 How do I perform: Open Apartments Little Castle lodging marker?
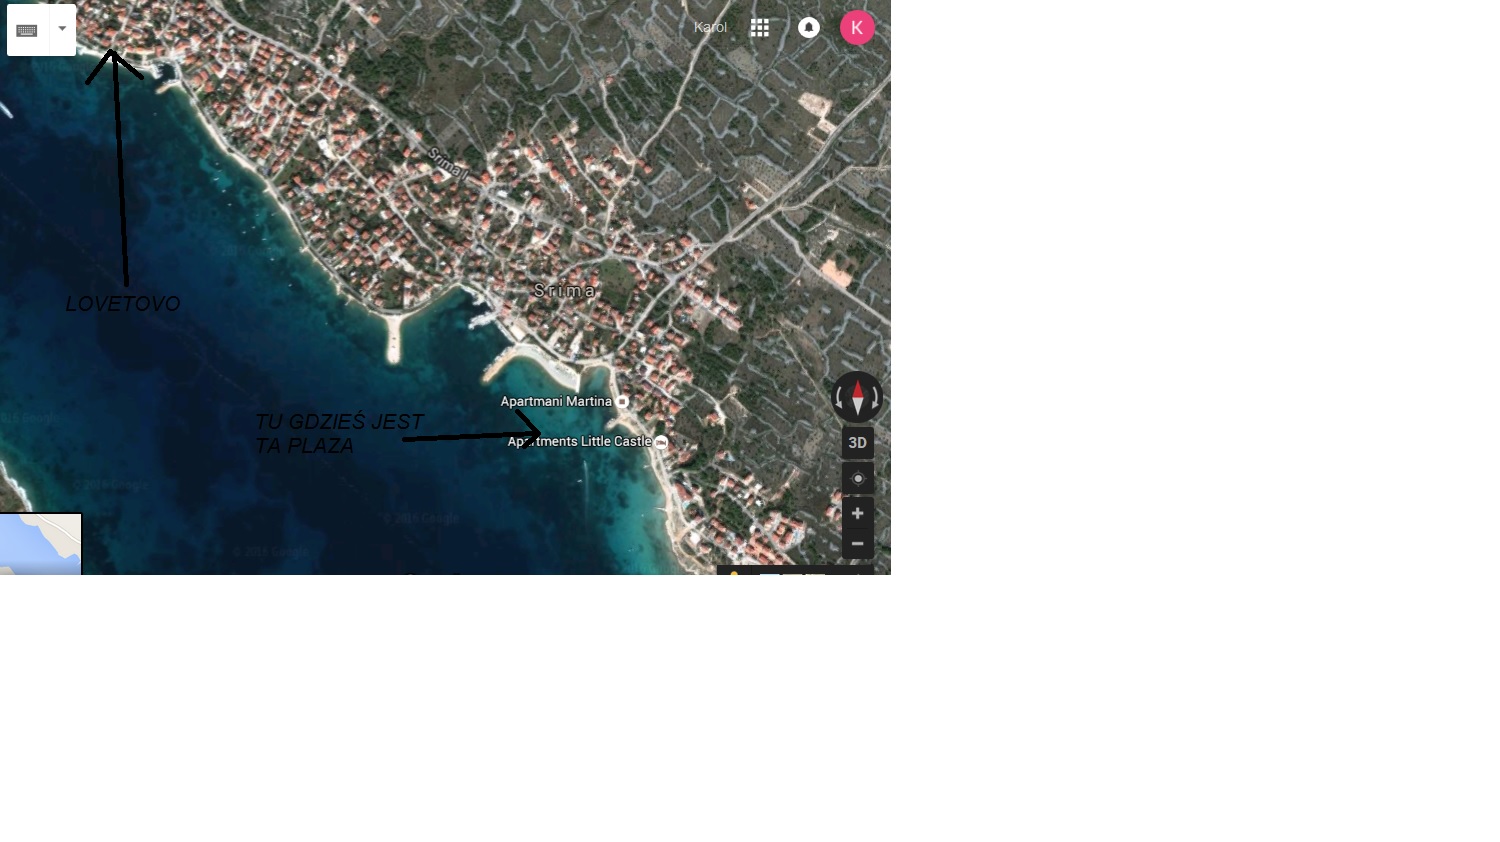click(x=661, y=442)
